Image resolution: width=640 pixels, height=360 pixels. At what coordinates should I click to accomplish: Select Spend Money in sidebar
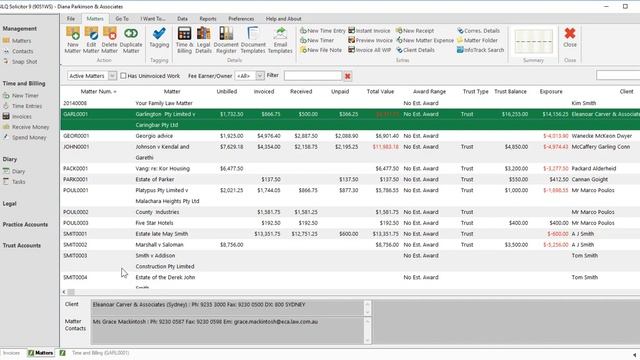pyautogui.click(x=24, y=138)
